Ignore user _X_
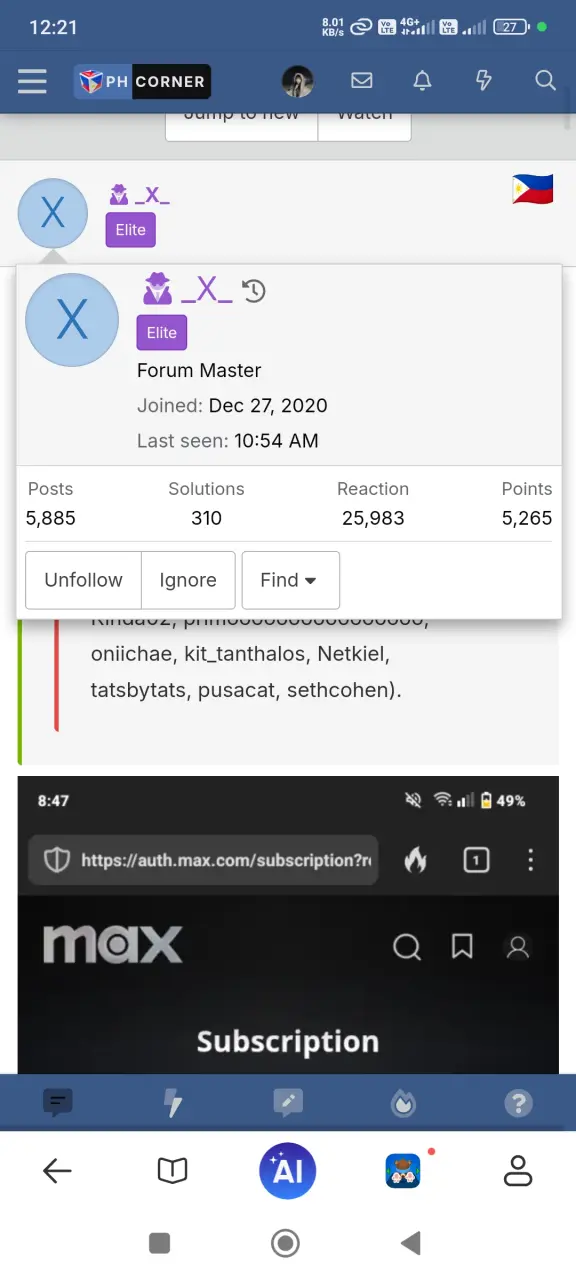 188,580
